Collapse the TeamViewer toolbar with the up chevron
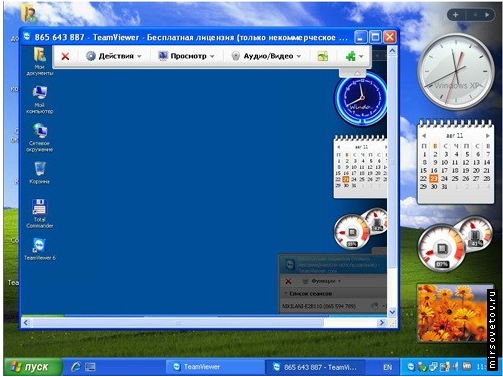Screen dimensions: 503x377 357,73
